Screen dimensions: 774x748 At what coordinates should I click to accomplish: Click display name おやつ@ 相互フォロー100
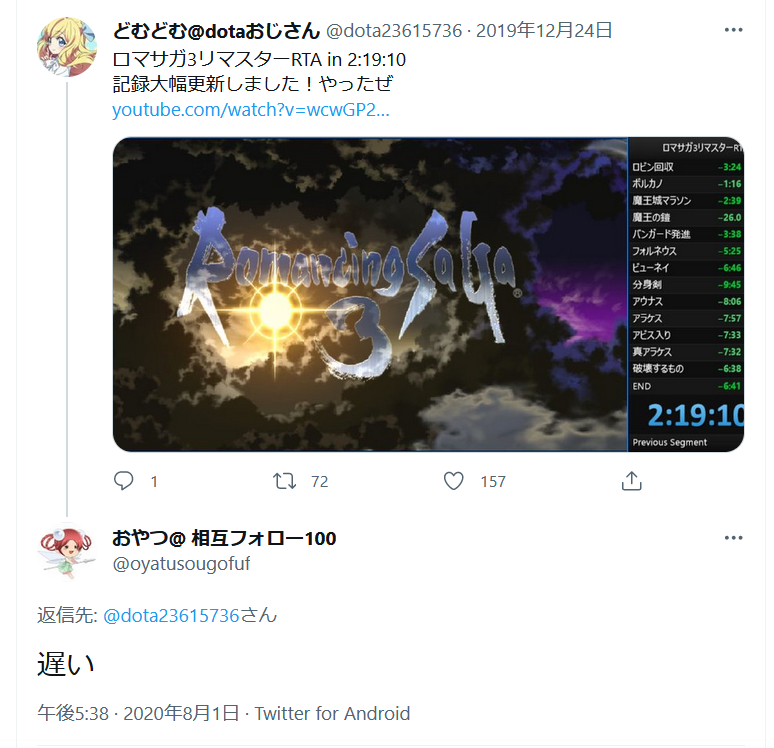[x=224, y=538]
